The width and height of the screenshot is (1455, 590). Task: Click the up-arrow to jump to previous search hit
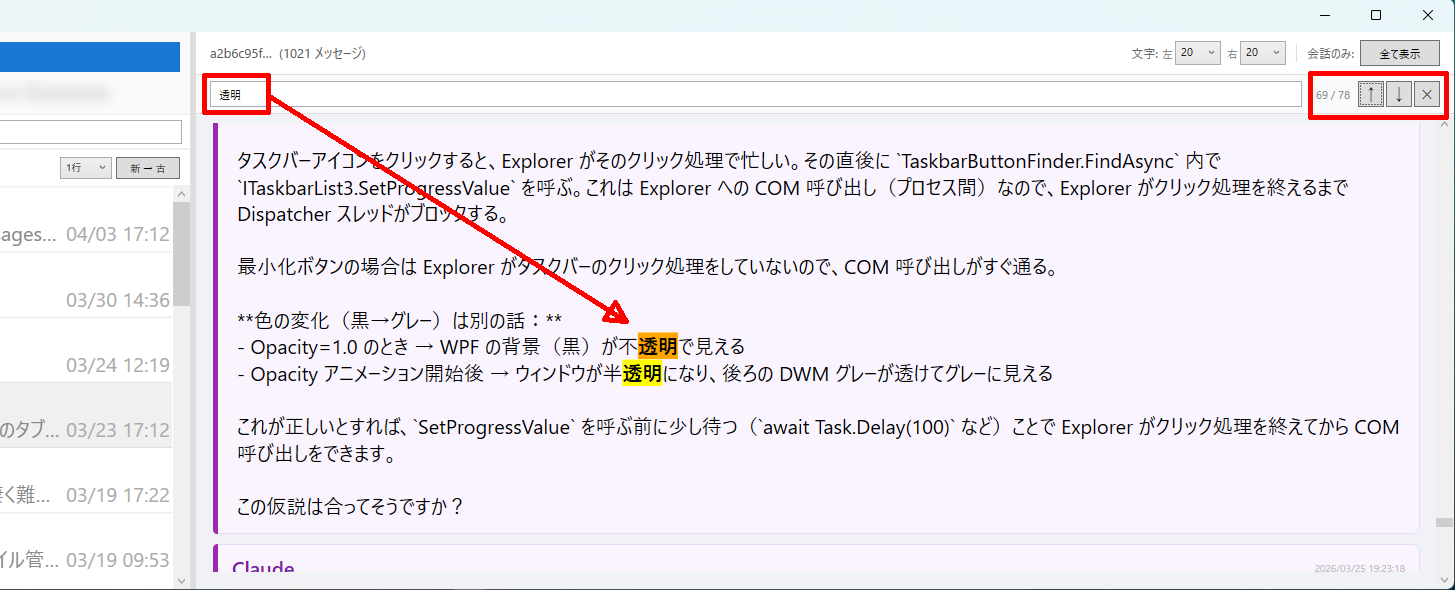[x=1370, y=93]
